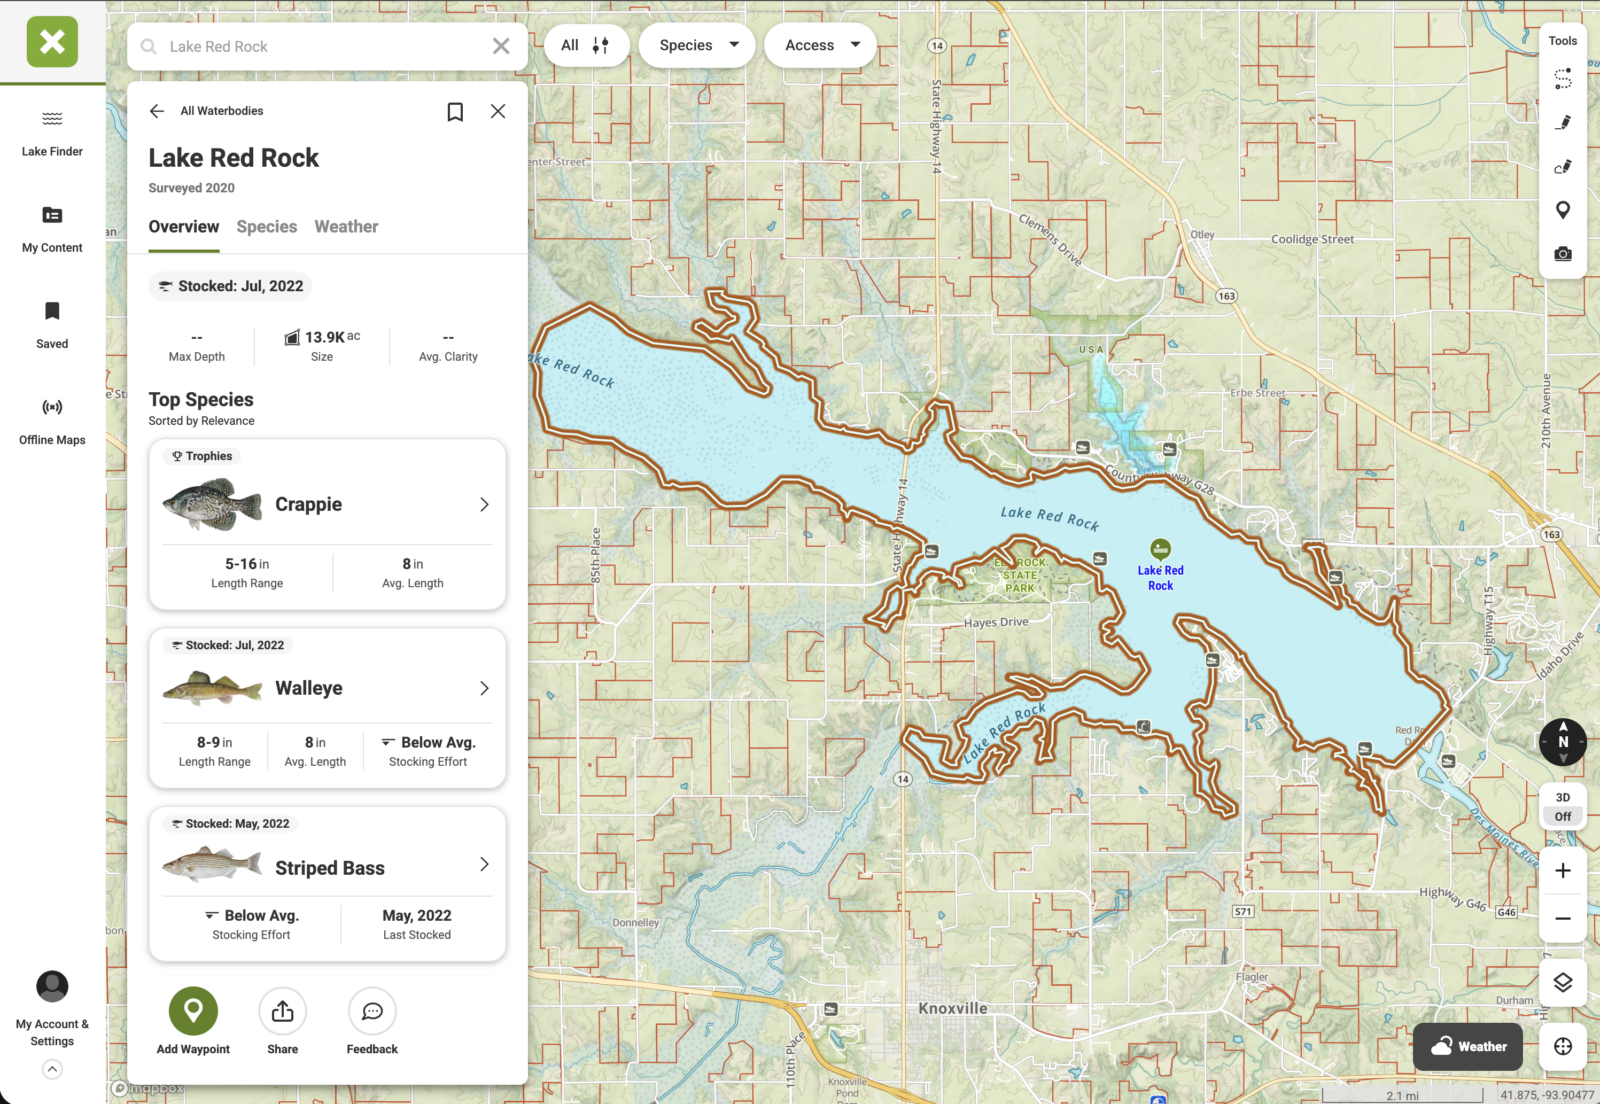Screen dimensions: 1600x1104
Task: Open the map layers icon
Action: [1562, 983]
